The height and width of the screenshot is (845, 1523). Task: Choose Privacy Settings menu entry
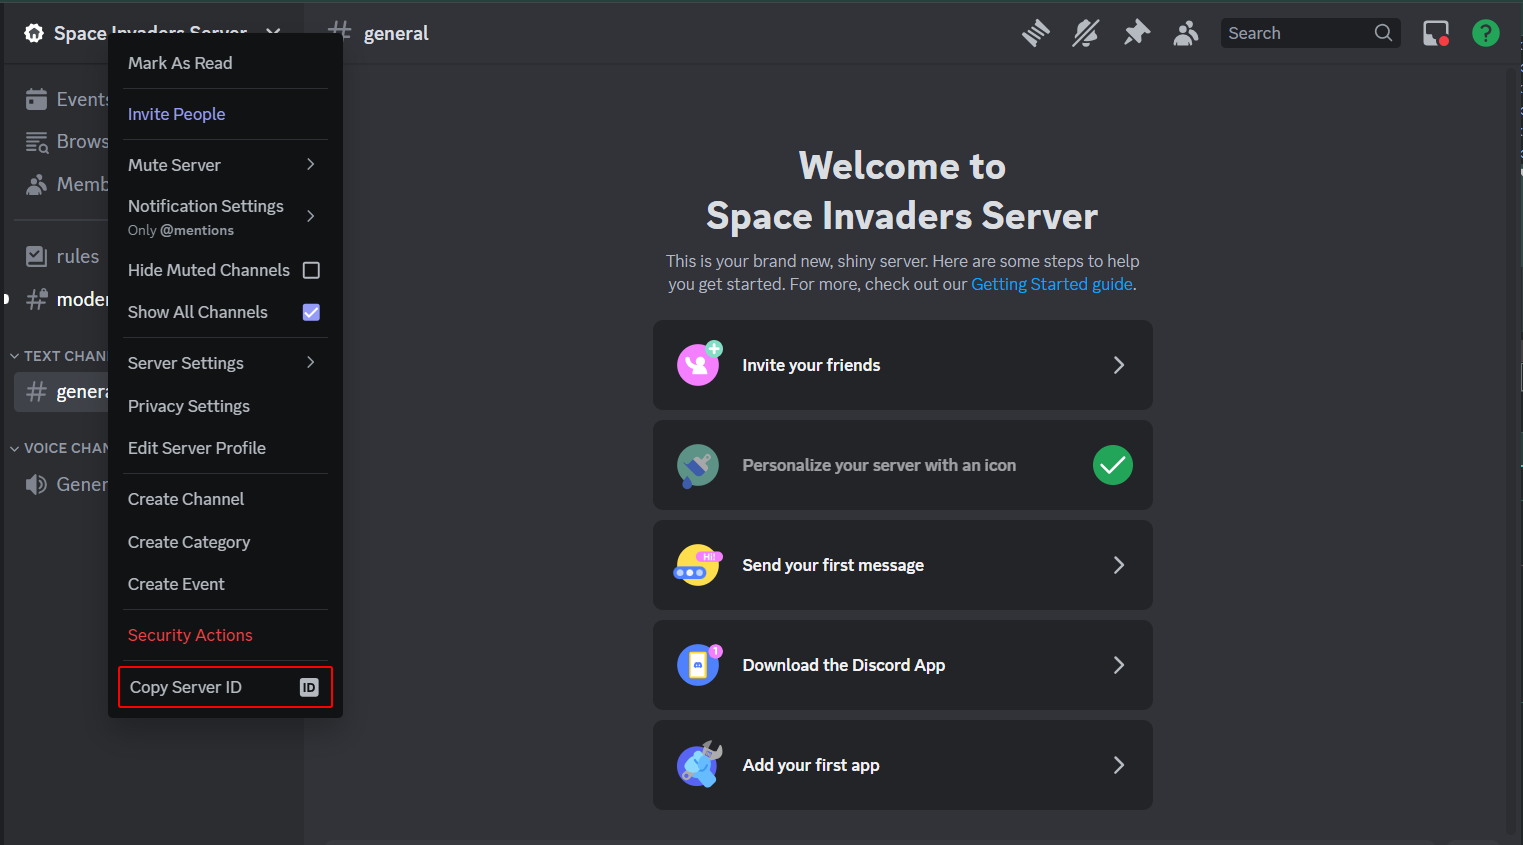pyautogui.click(x=225, y=406)
